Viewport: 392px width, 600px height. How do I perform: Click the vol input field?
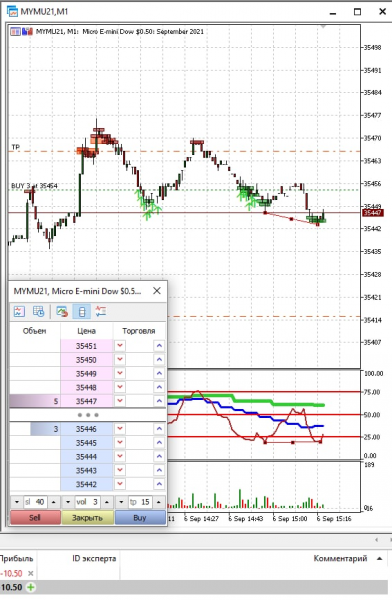(88, 502)
